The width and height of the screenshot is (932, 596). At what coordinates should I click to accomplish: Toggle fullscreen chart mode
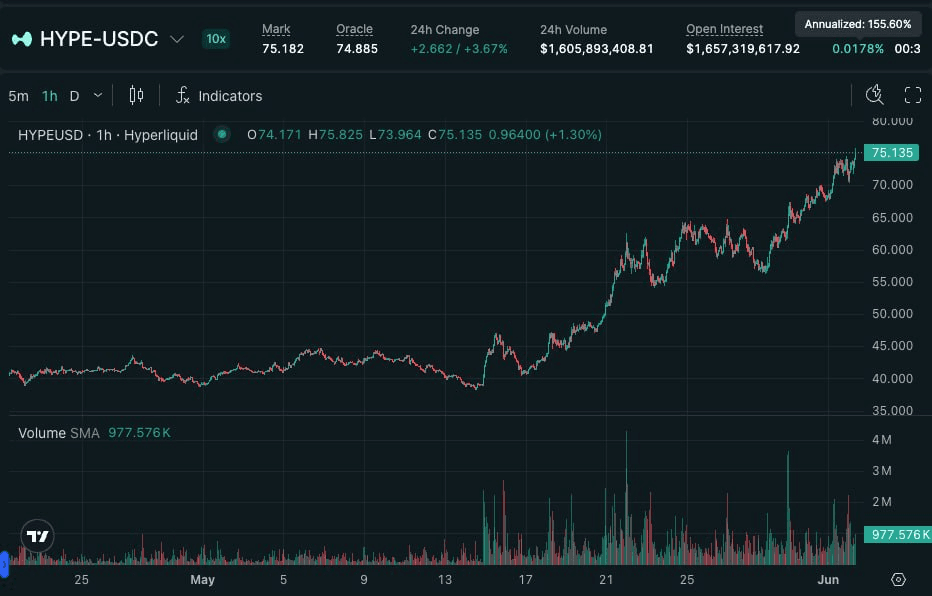[x=912, y=94]
